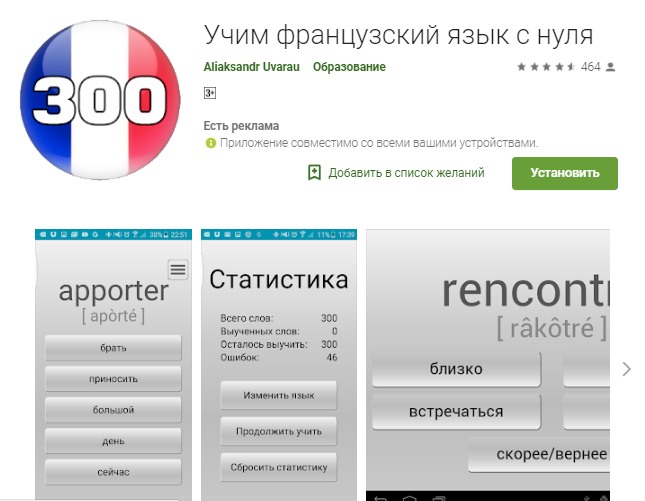Open the hamburger menu in first screenshot
The height and width of the screenshot is (501, 645).
pos(177,269)
